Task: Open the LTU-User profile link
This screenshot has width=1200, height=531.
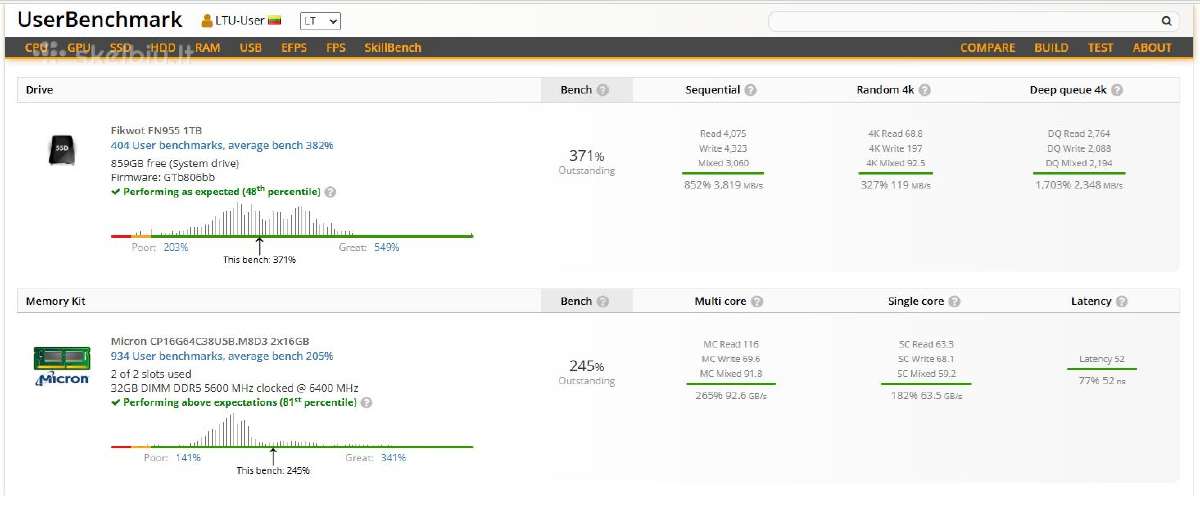Action: click(239, 21)
